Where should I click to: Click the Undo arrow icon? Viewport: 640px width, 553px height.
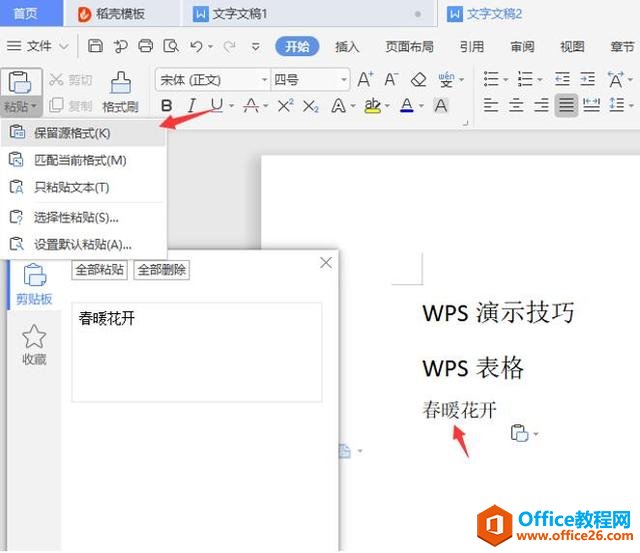pos(196,46)
